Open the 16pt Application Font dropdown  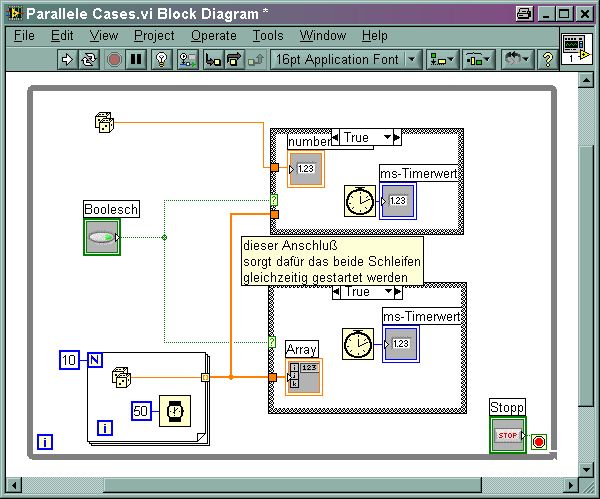coord(346,60)
